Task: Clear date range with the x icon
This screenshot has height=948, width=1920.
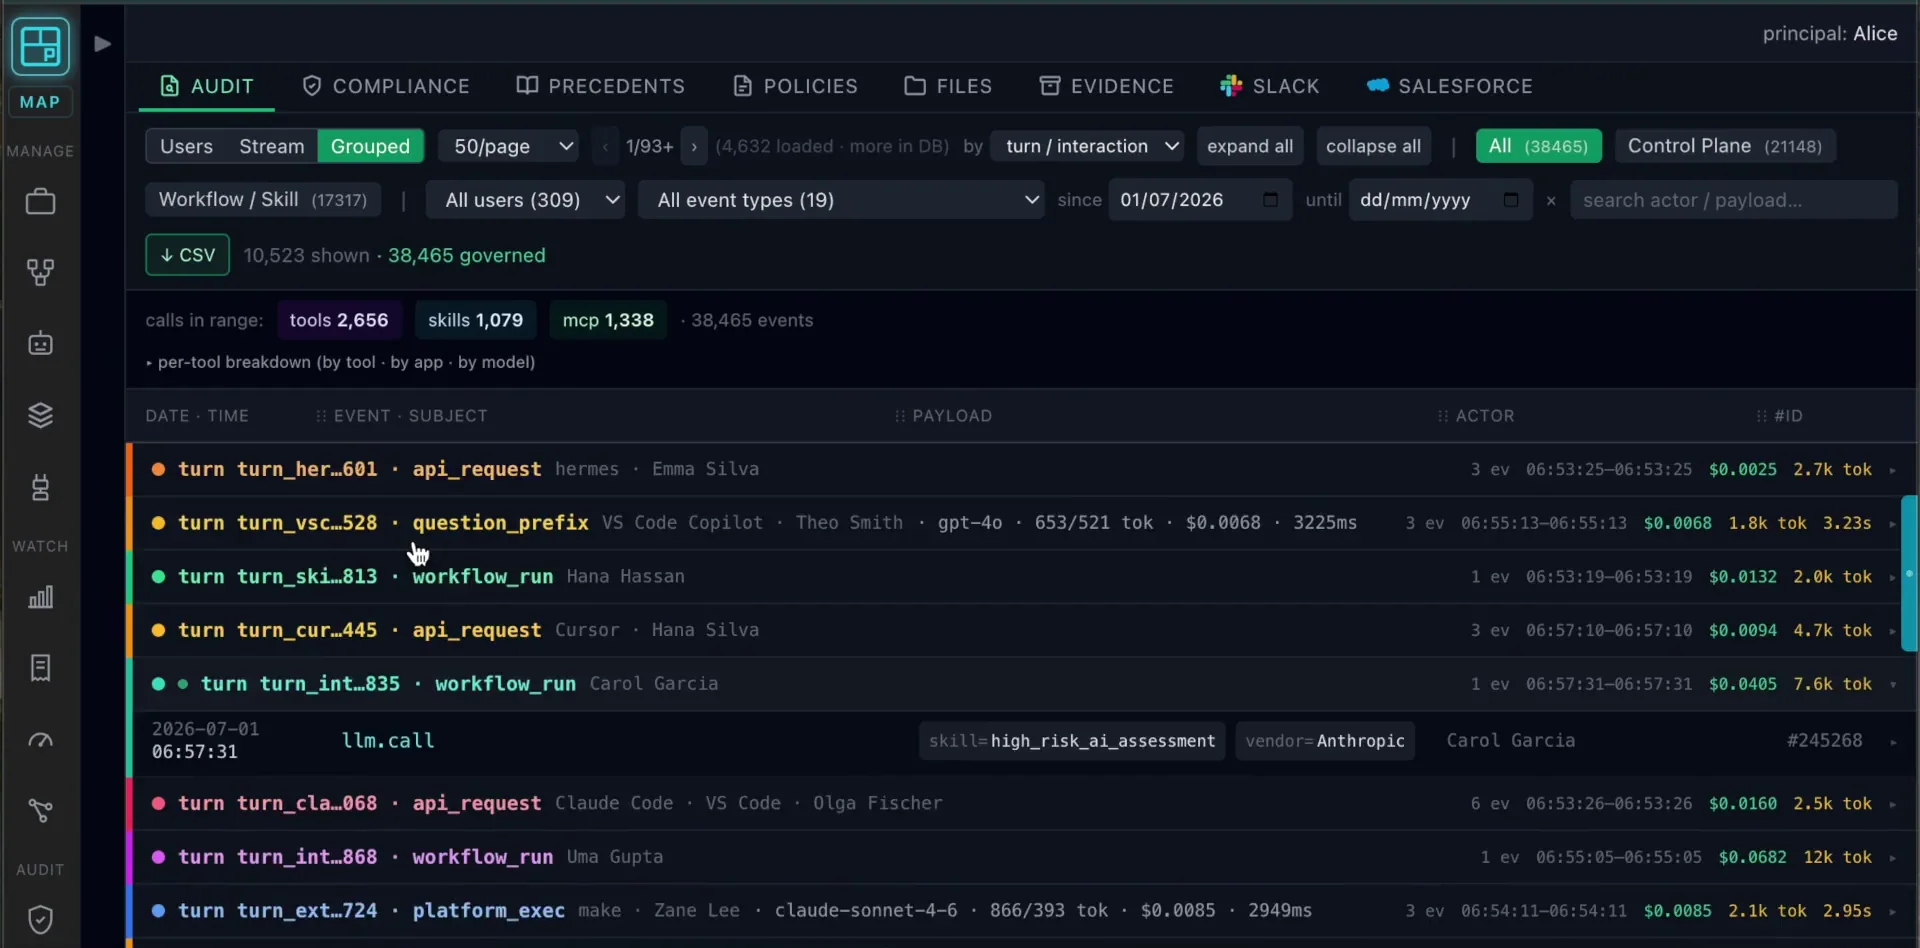Action: click(x=1551, y=200)
